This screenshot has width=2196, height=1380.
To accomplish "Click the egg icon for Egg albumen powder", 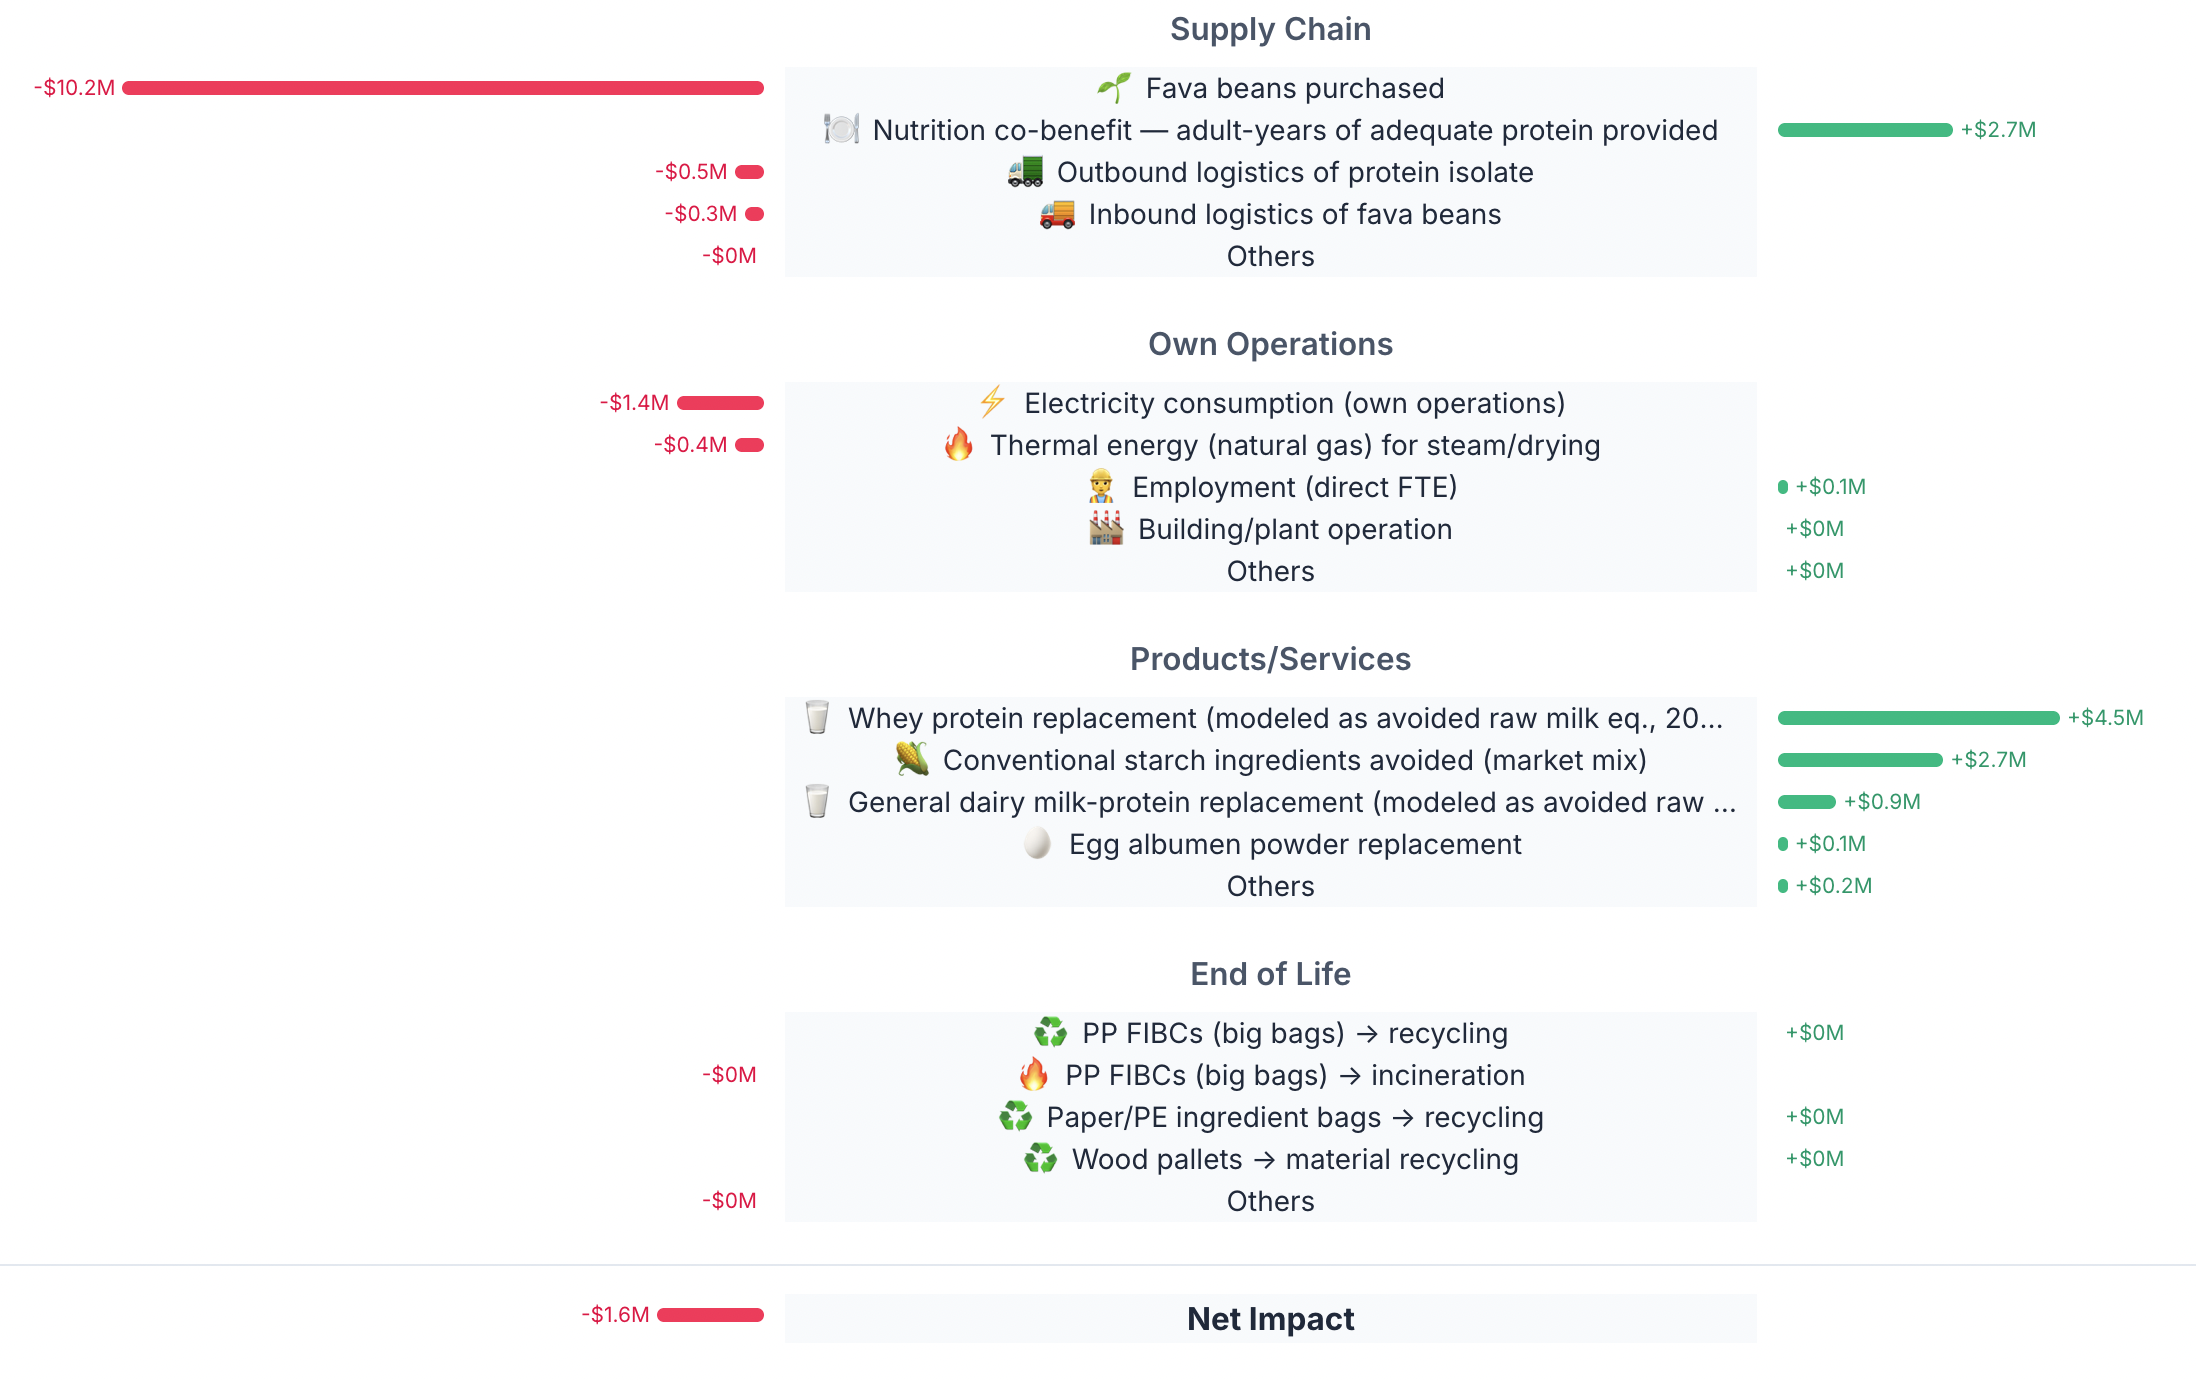I will pyautogui.click(x=1037, y=844).
